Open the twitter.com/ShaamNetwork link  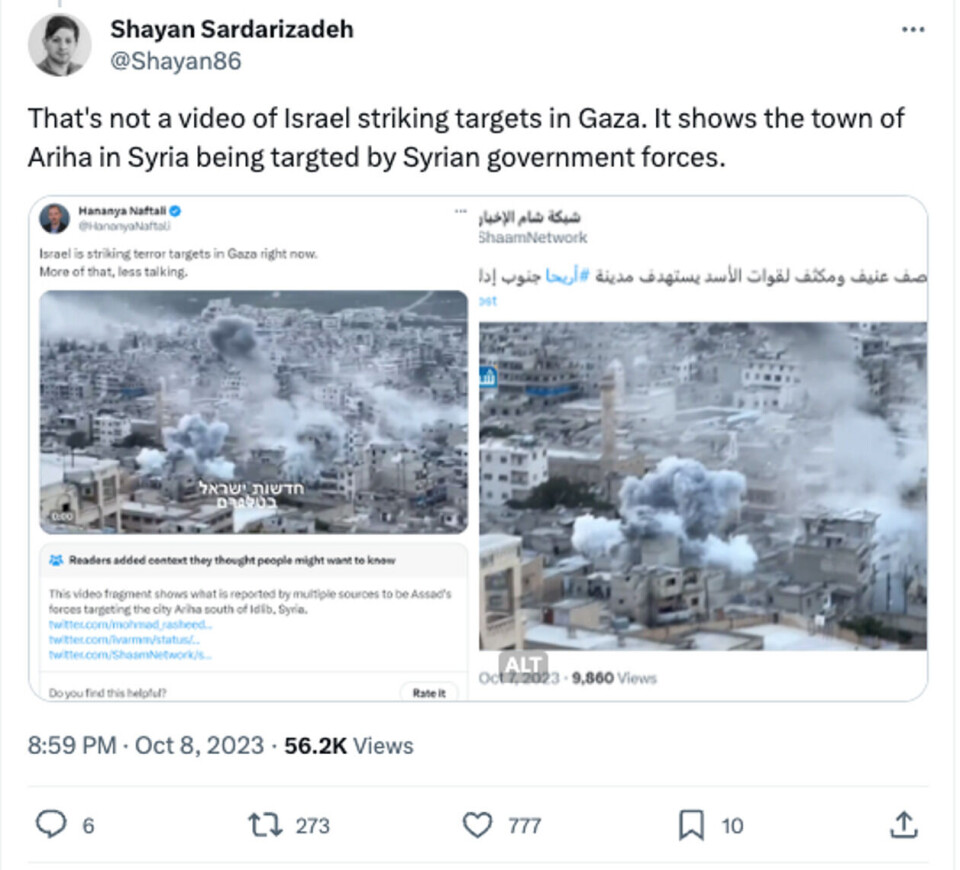click(130, 654)
